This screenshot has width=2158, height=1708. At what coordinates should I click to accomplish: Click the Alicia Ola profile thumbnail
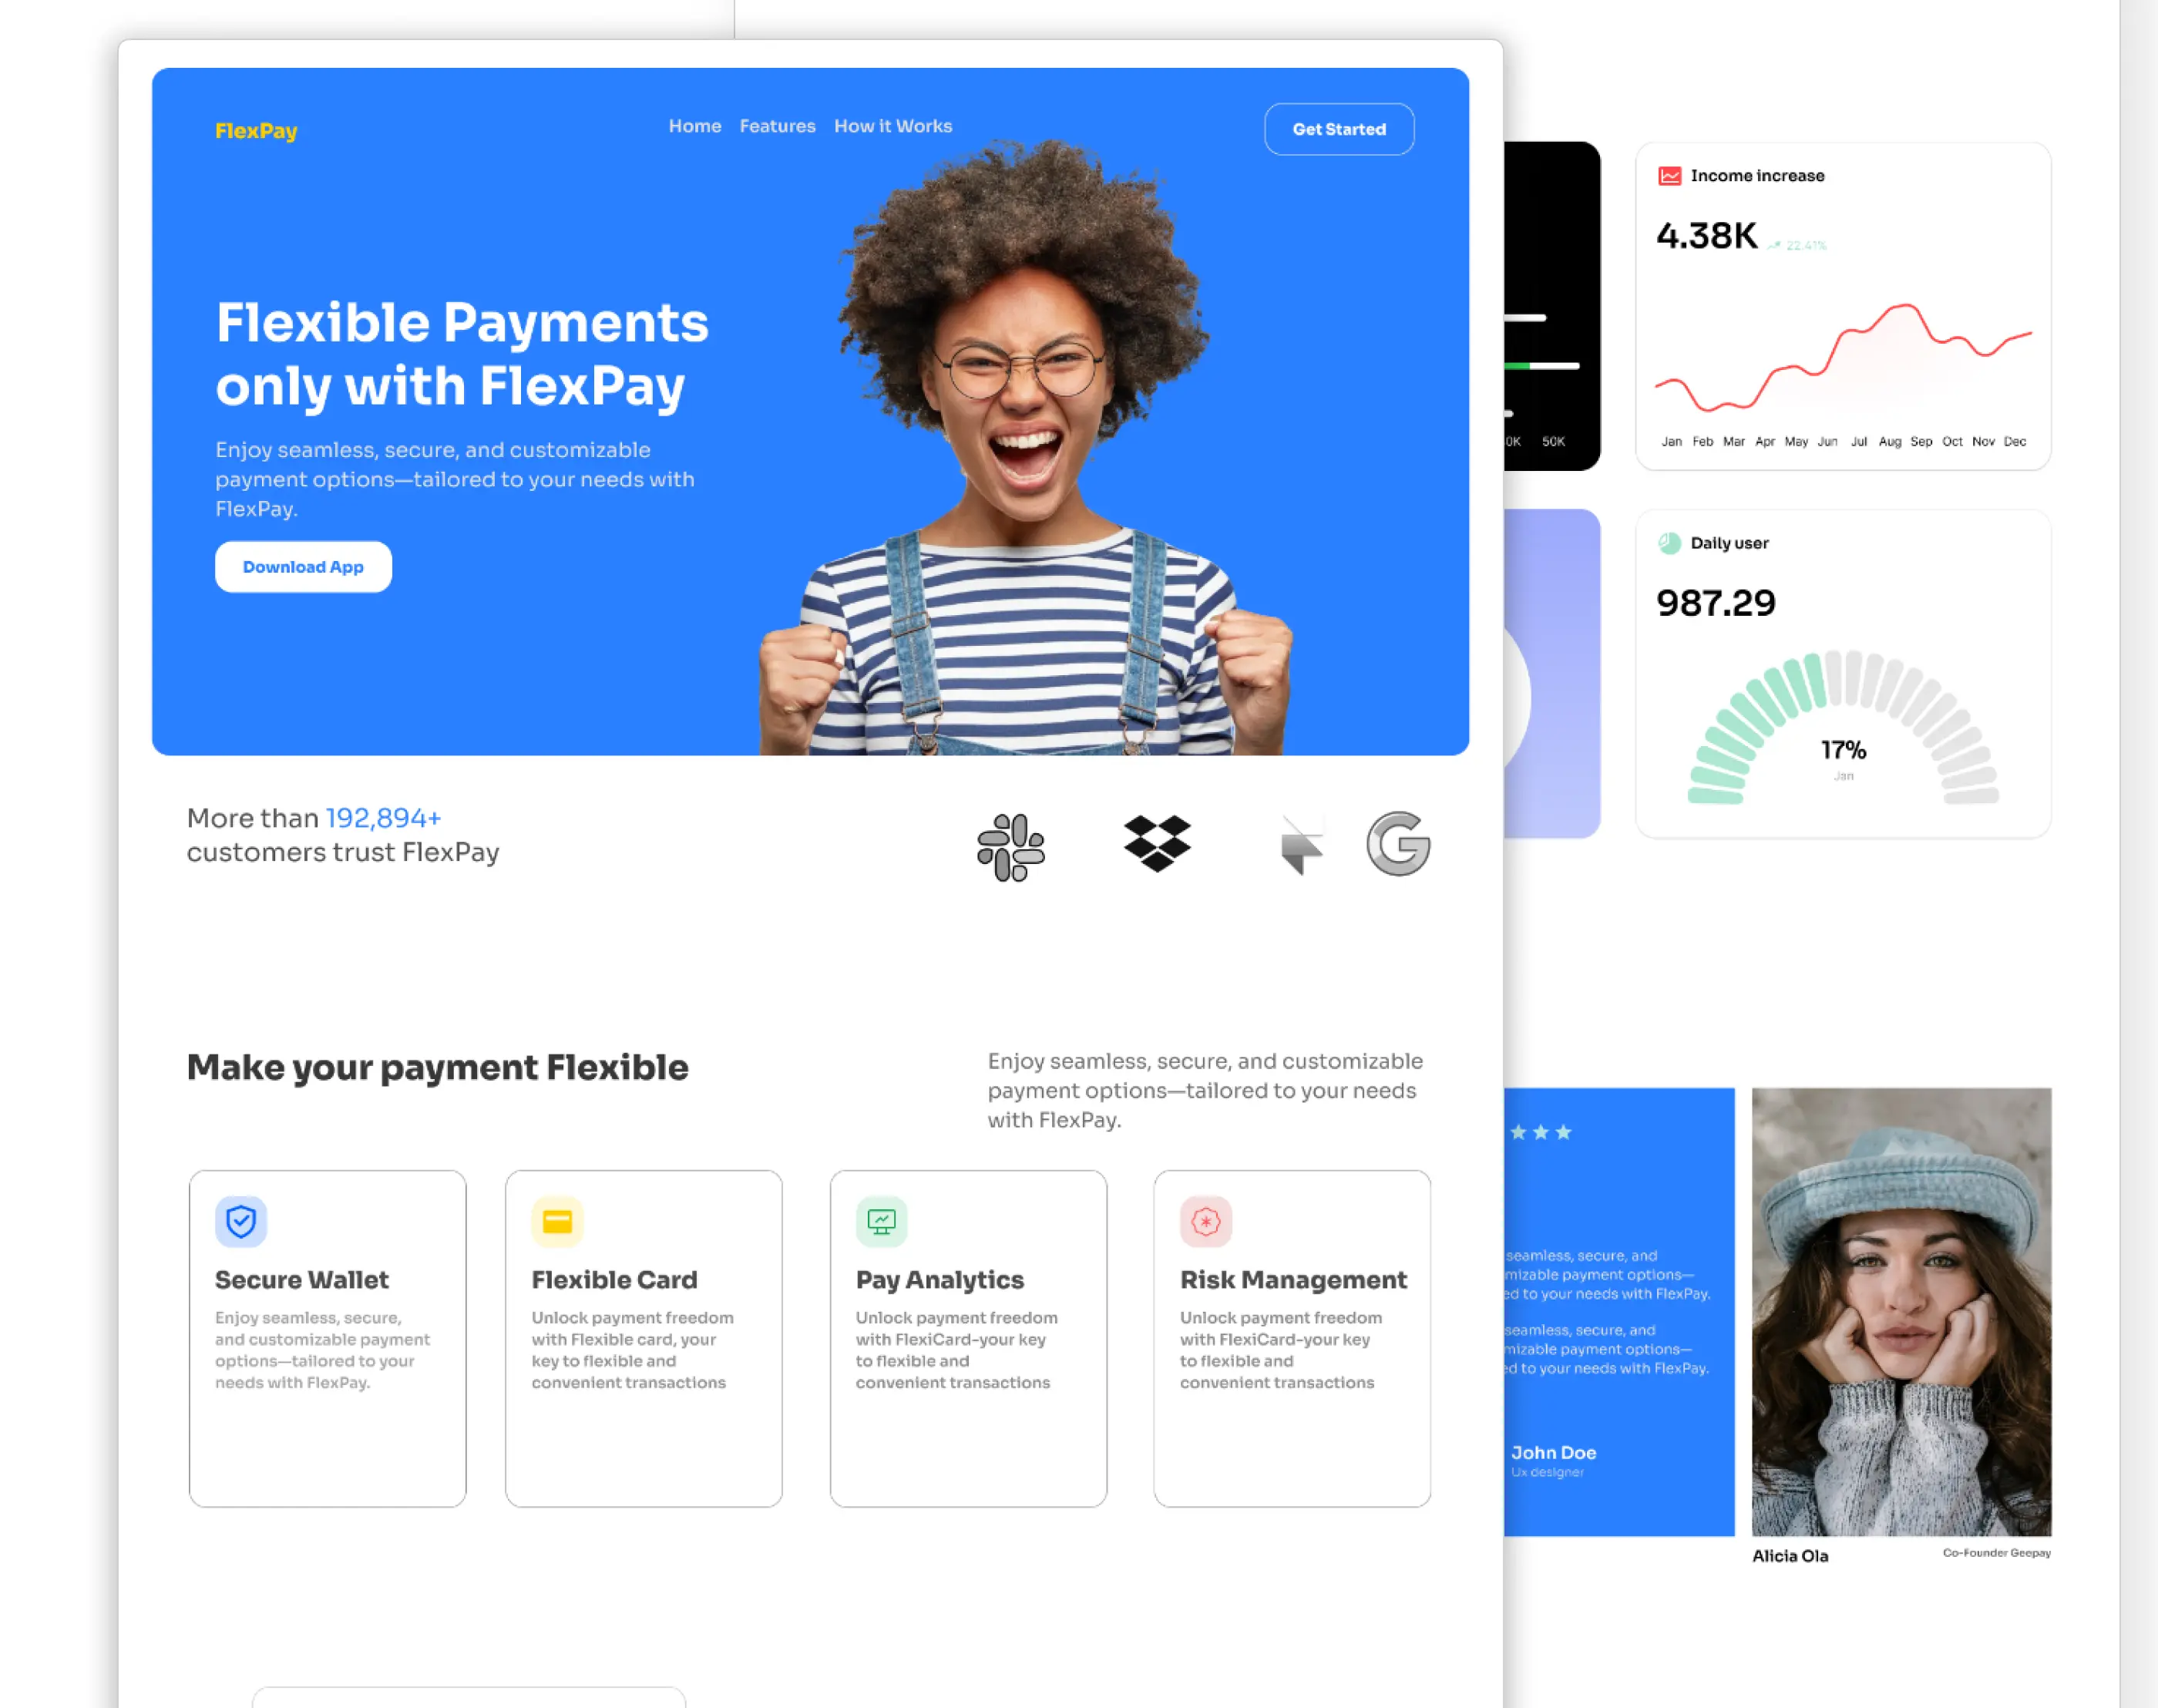point(1902,1309)
